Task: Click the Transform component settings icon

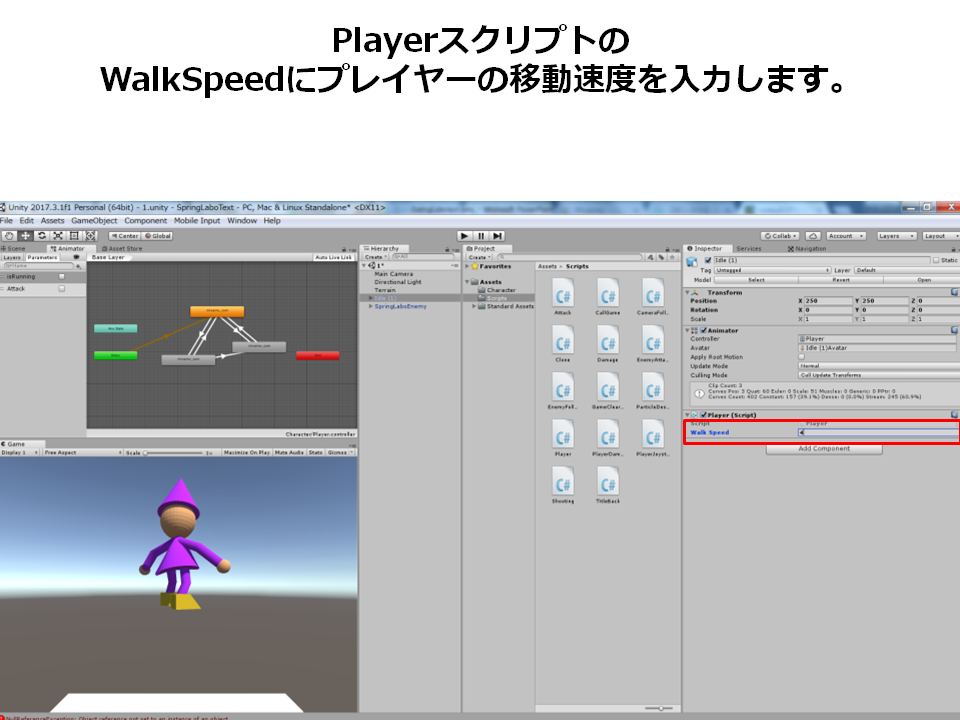Action: pyautogui.click(x=954, y=293)
